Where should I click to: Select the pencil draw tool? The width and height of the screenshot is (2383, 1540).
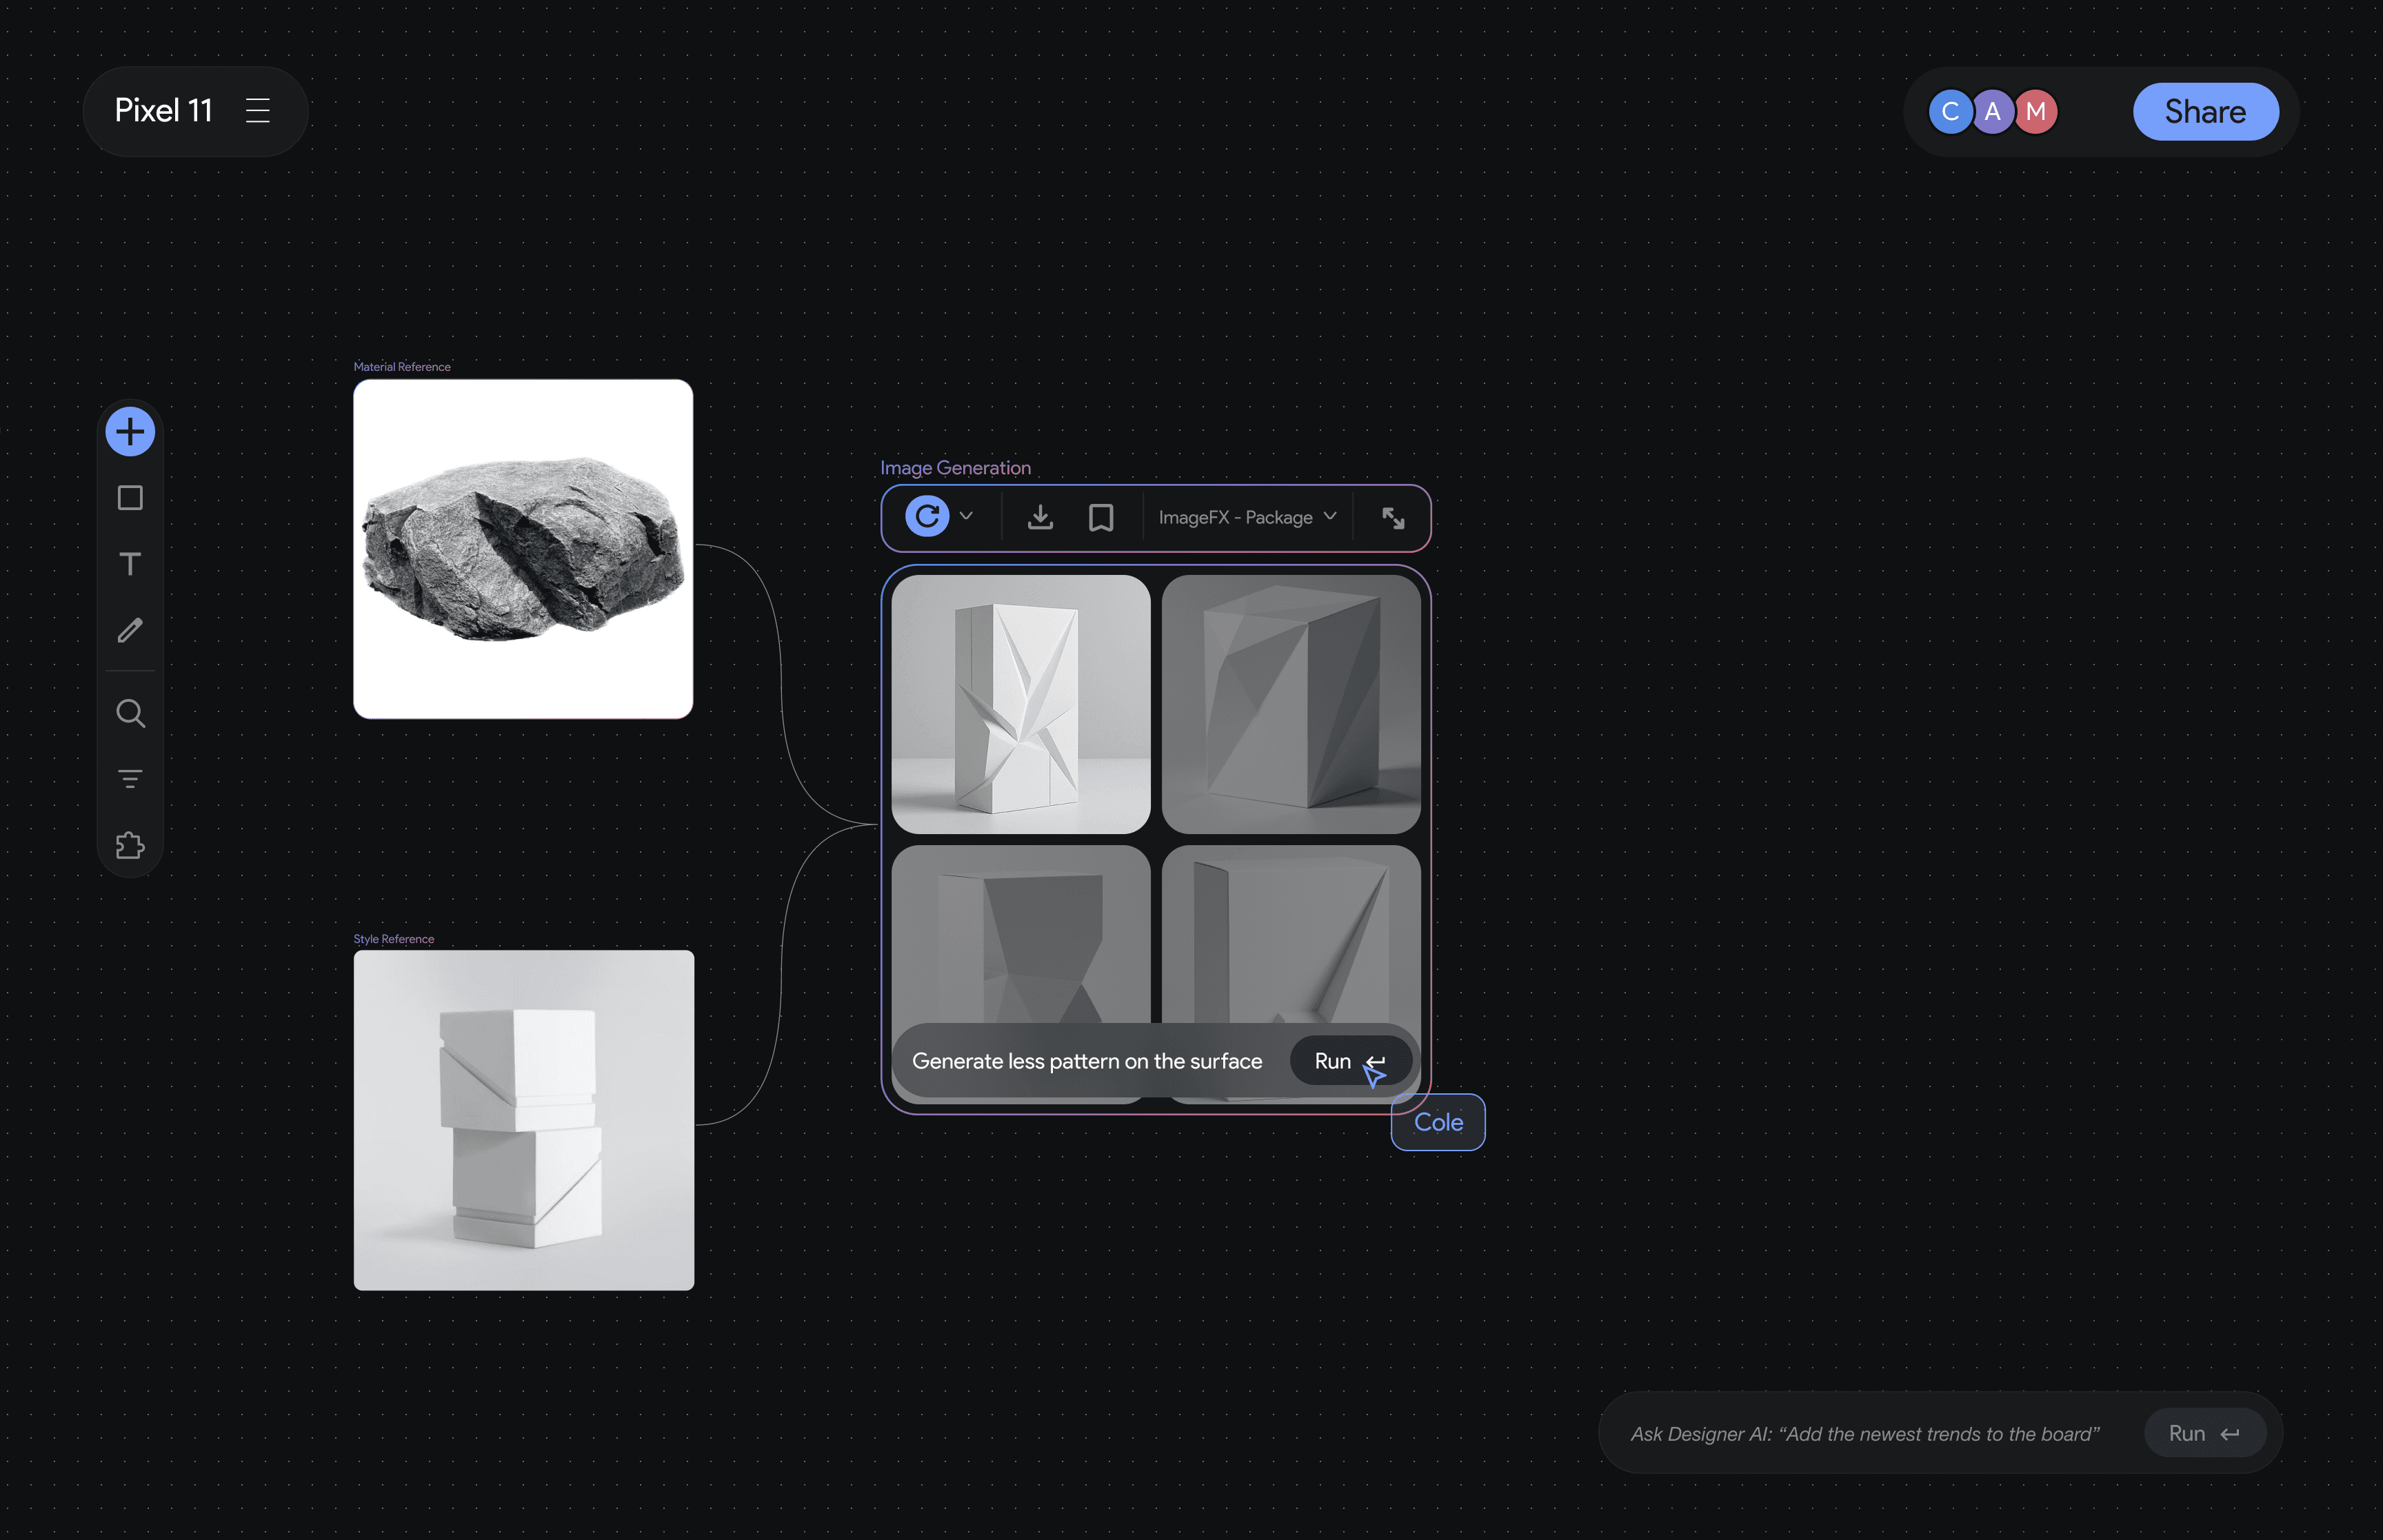click(x=130, y=630)
